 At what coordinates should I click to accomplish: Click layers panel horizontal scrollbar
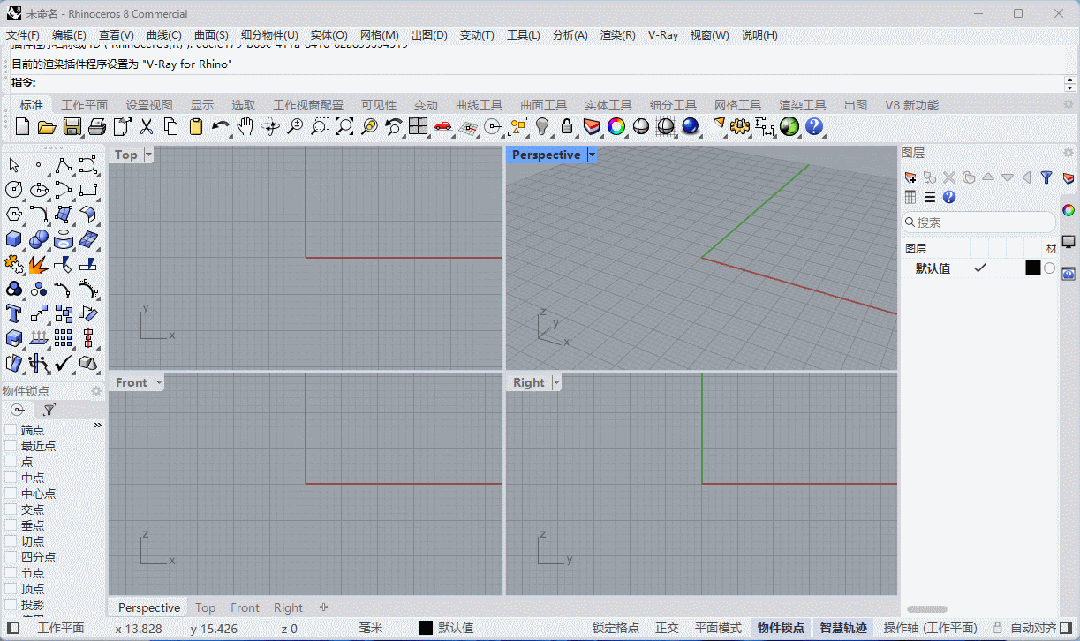(x=927, y=609)
